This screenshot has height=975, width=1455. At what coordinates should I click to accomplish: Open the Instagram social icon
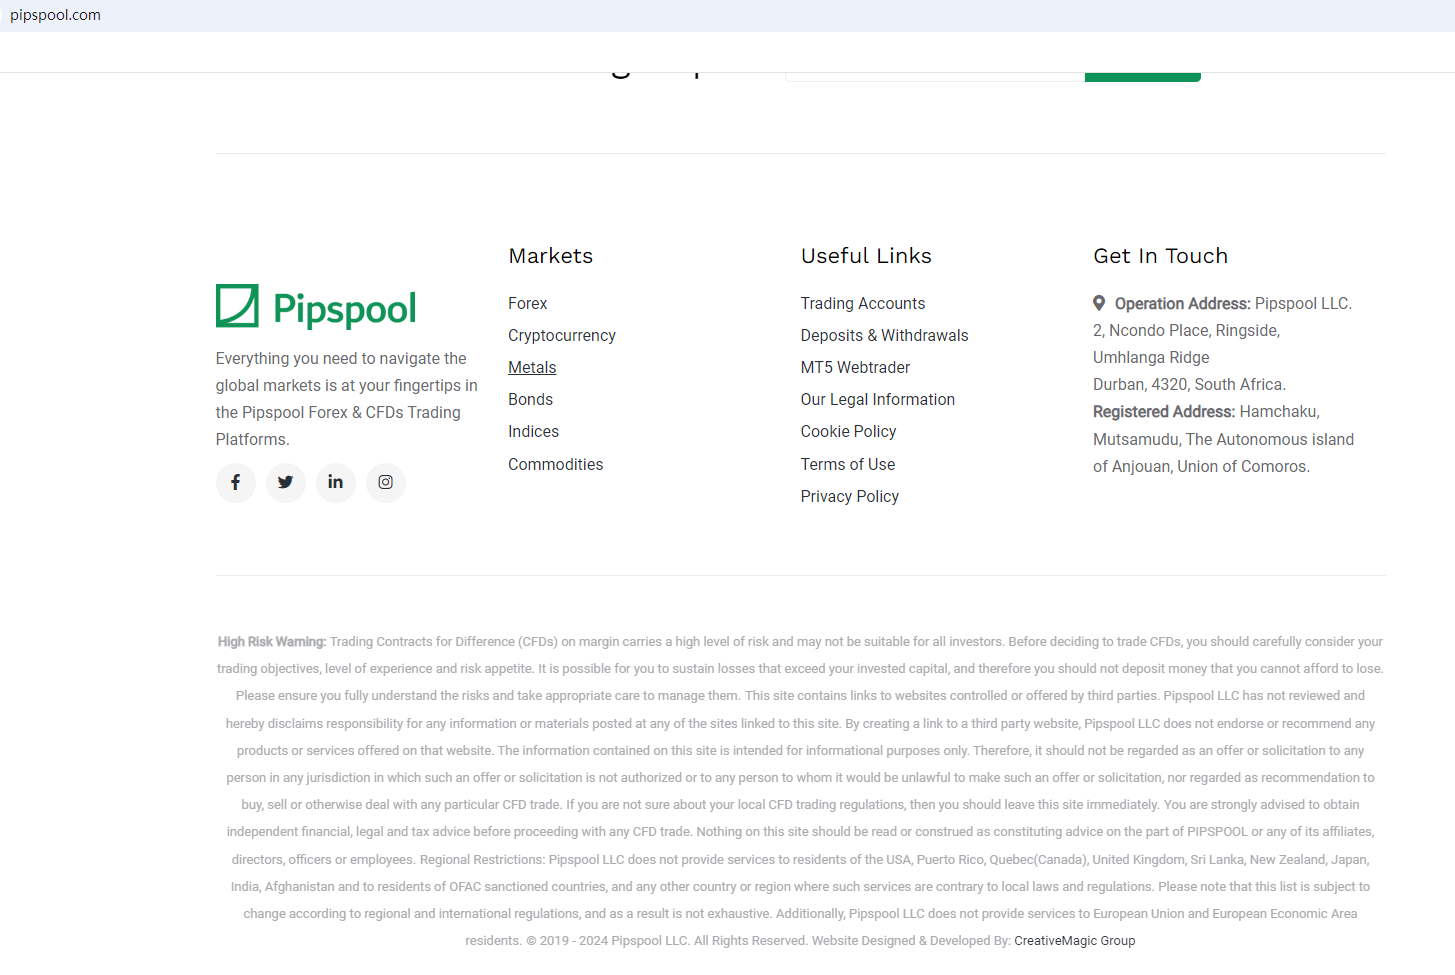click(386, 483)
